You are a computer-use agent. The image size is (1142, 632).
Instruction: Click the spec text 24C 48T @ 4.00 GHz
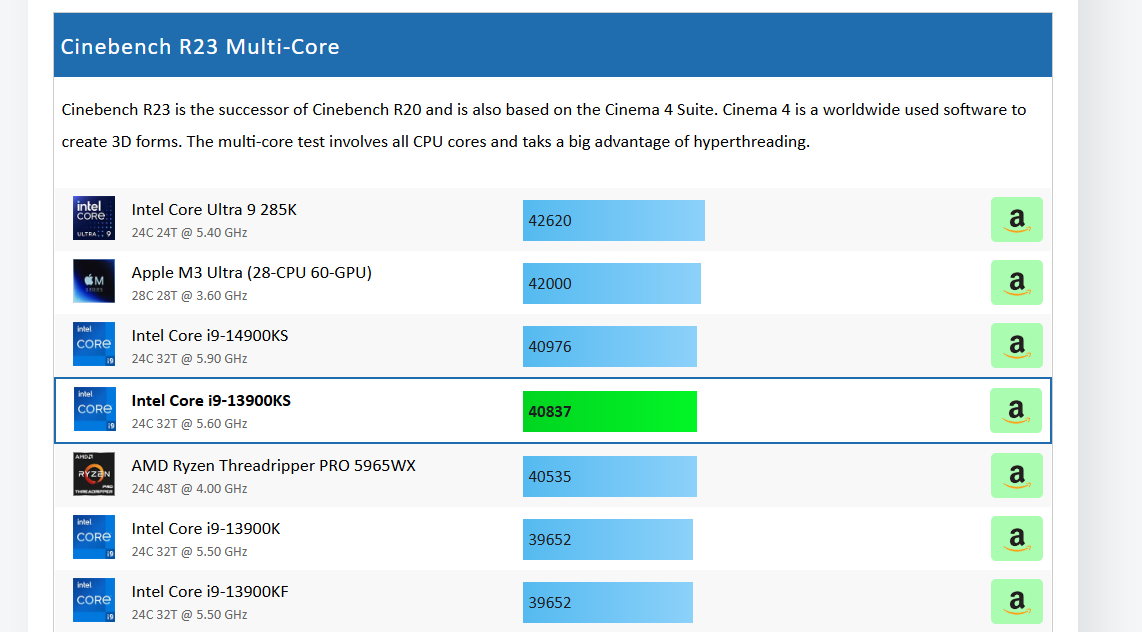coord(189,489)
